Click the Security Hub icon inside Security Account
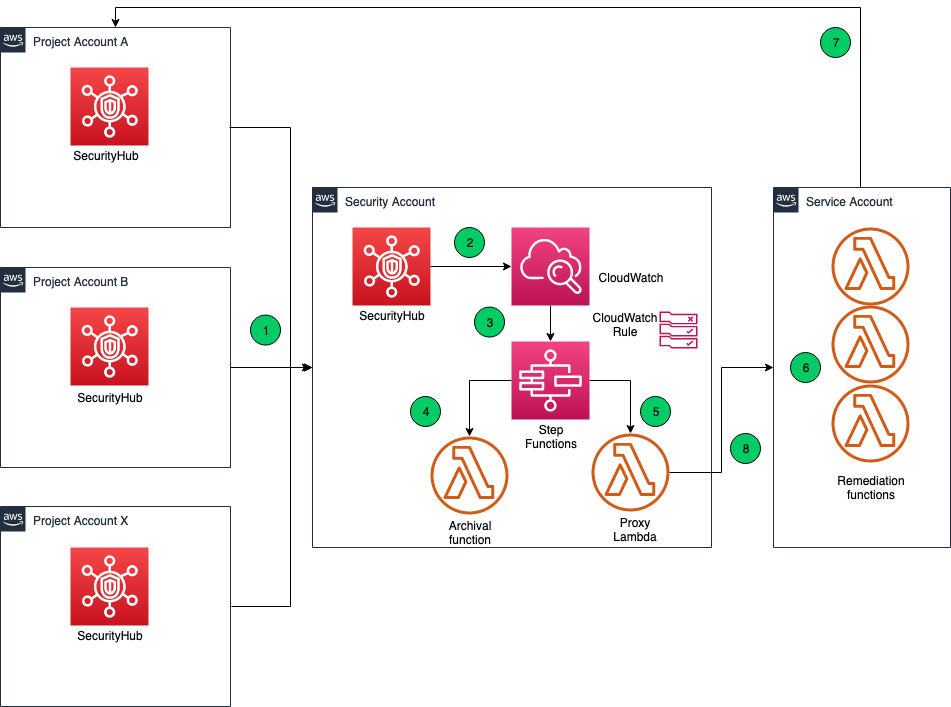Screen dimensions: 951x707 point(391,266)
